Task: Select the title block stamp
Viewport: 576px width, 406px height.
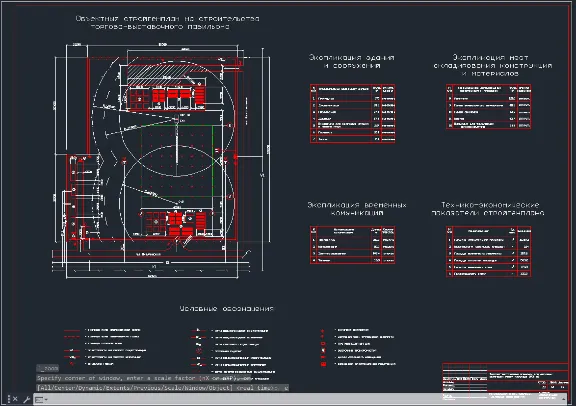Action: [x=505, y=382]
